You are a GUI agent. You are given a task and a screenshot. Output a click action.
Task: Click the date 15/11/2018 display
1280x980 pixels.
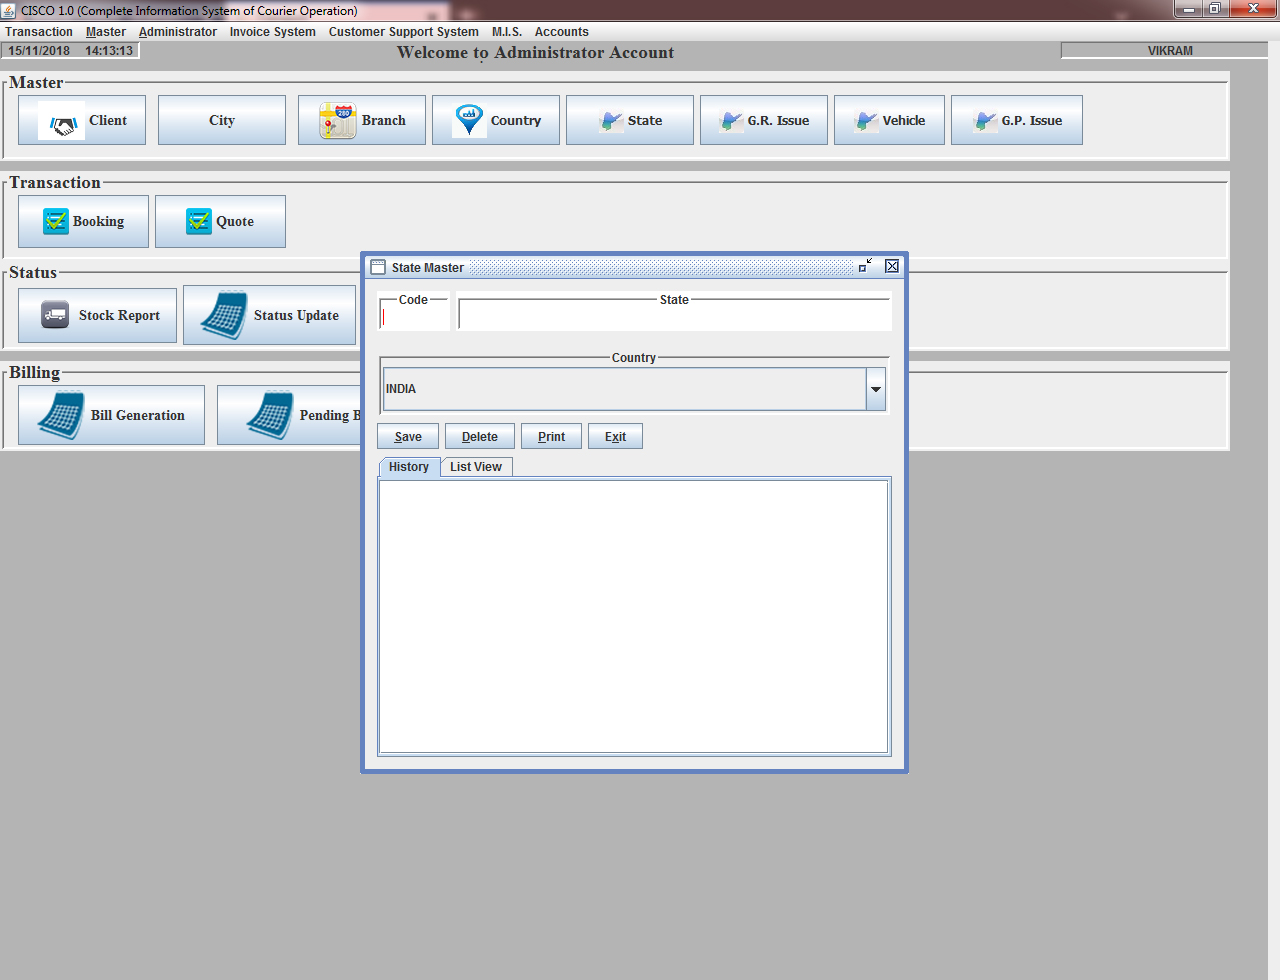click(x=40, y=51)
